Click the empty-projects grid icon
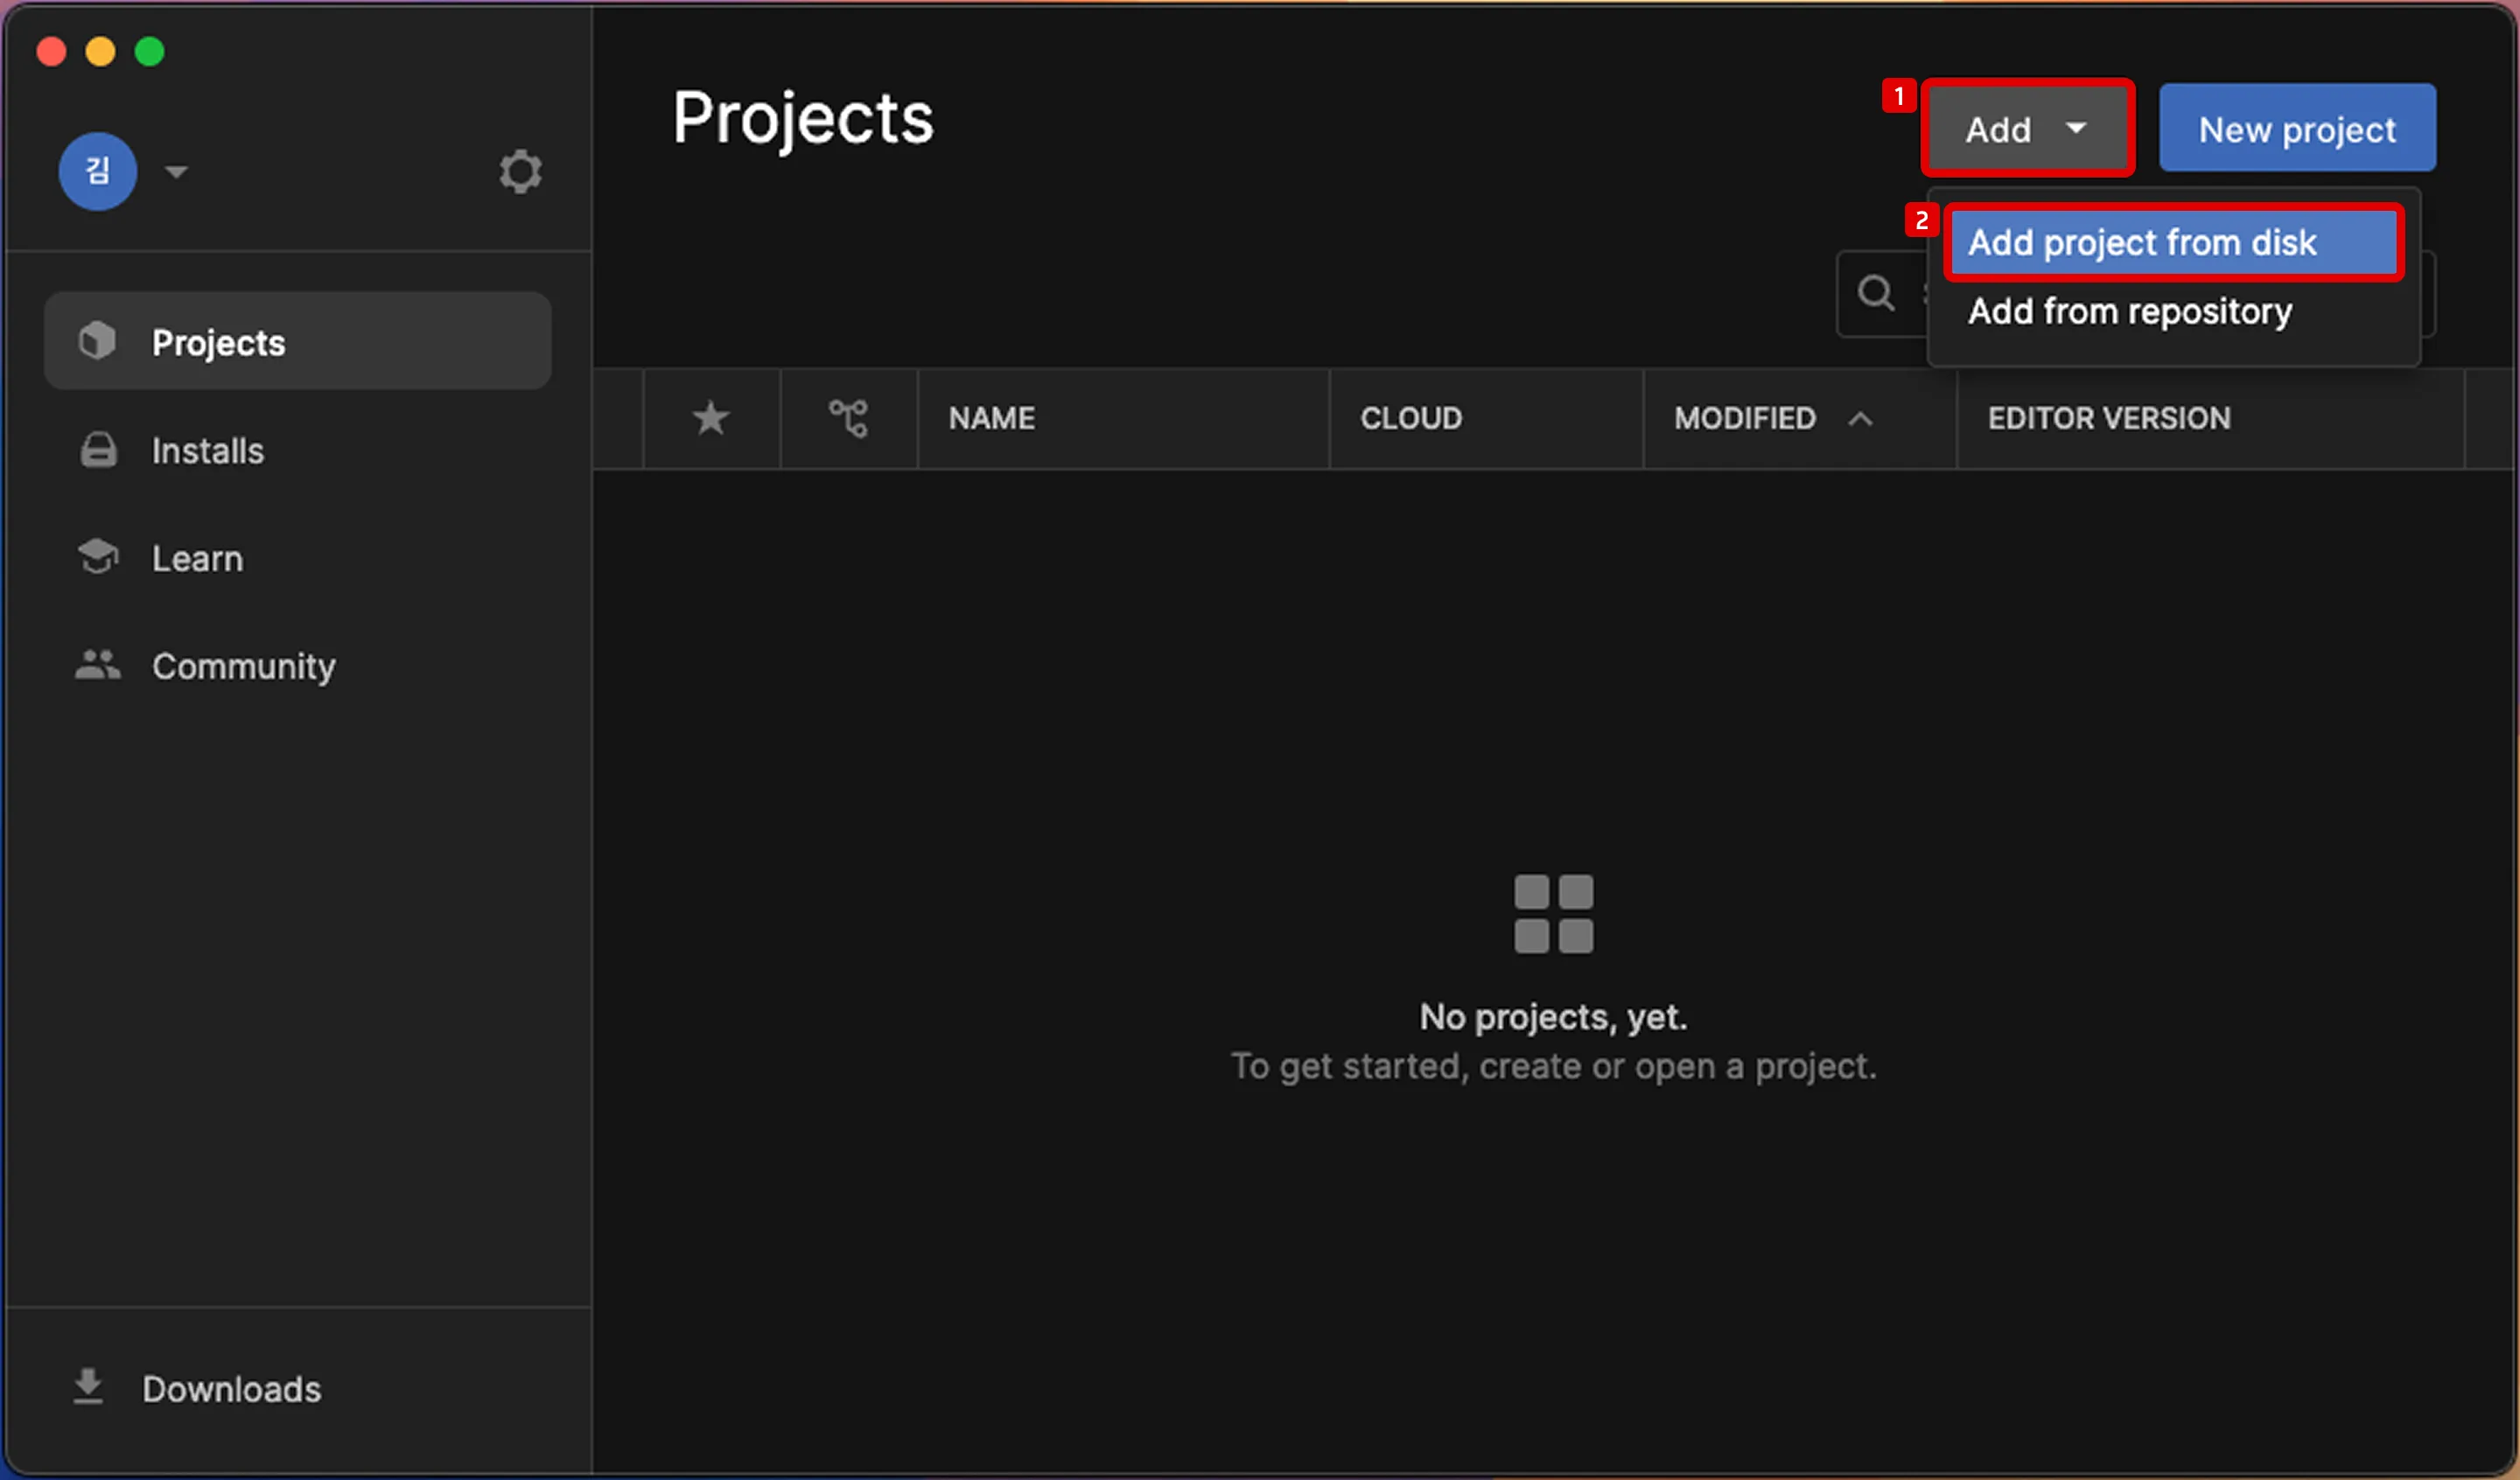The height and width of the screenshot is (1480, 2520). [1553, 914]
